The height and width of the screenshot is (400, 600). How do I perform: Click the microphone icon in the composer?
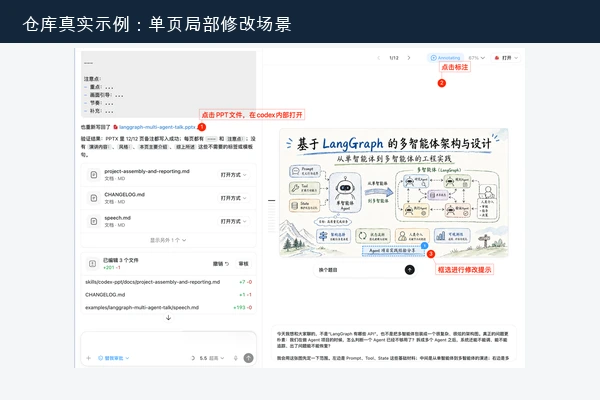(x=236, y=358)
